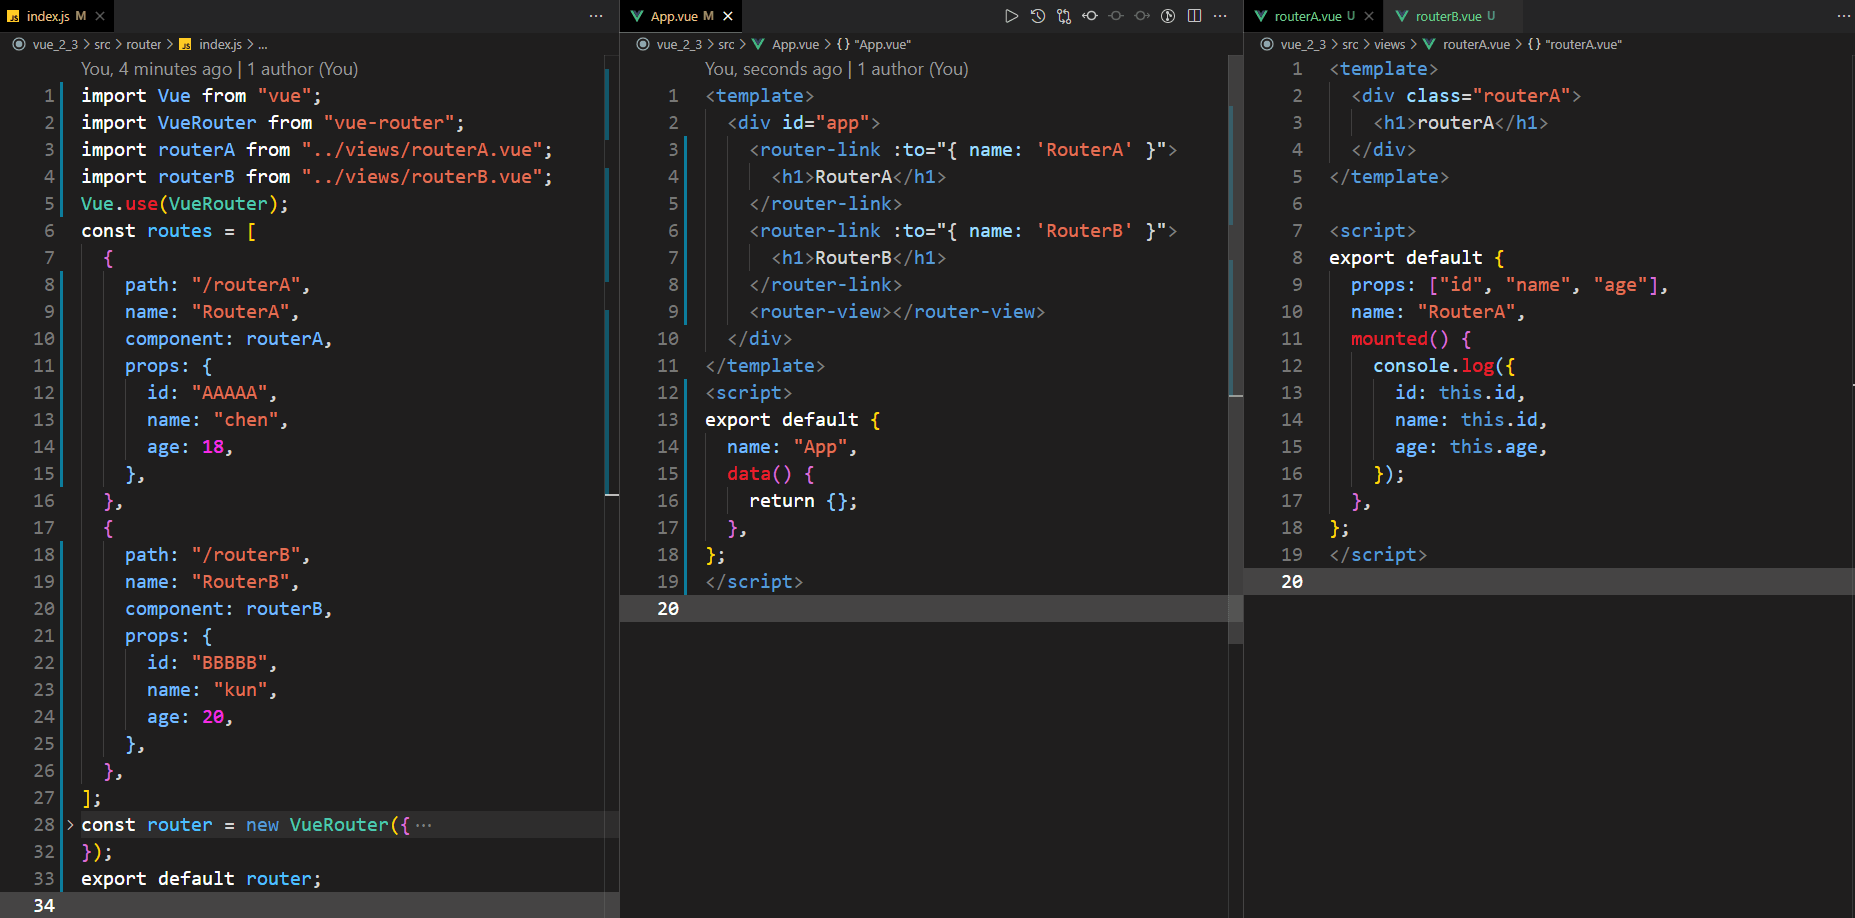Click the JS file icon on index.js tab
Viewport: 1855px width, 918px height.
point(13,16)
